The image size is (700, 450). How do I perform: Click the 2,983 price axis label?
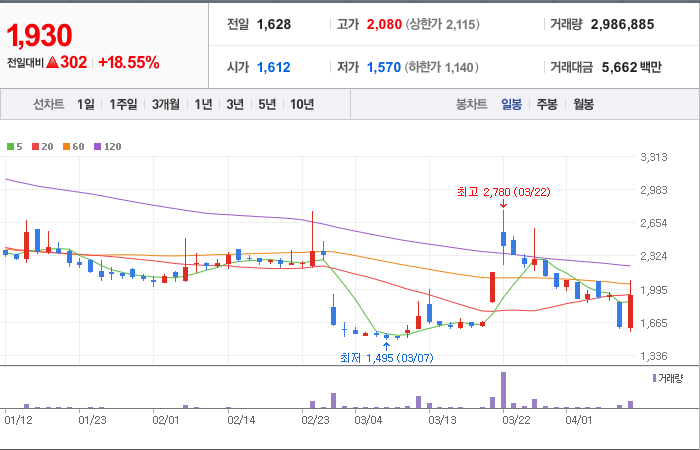(654, 190)
